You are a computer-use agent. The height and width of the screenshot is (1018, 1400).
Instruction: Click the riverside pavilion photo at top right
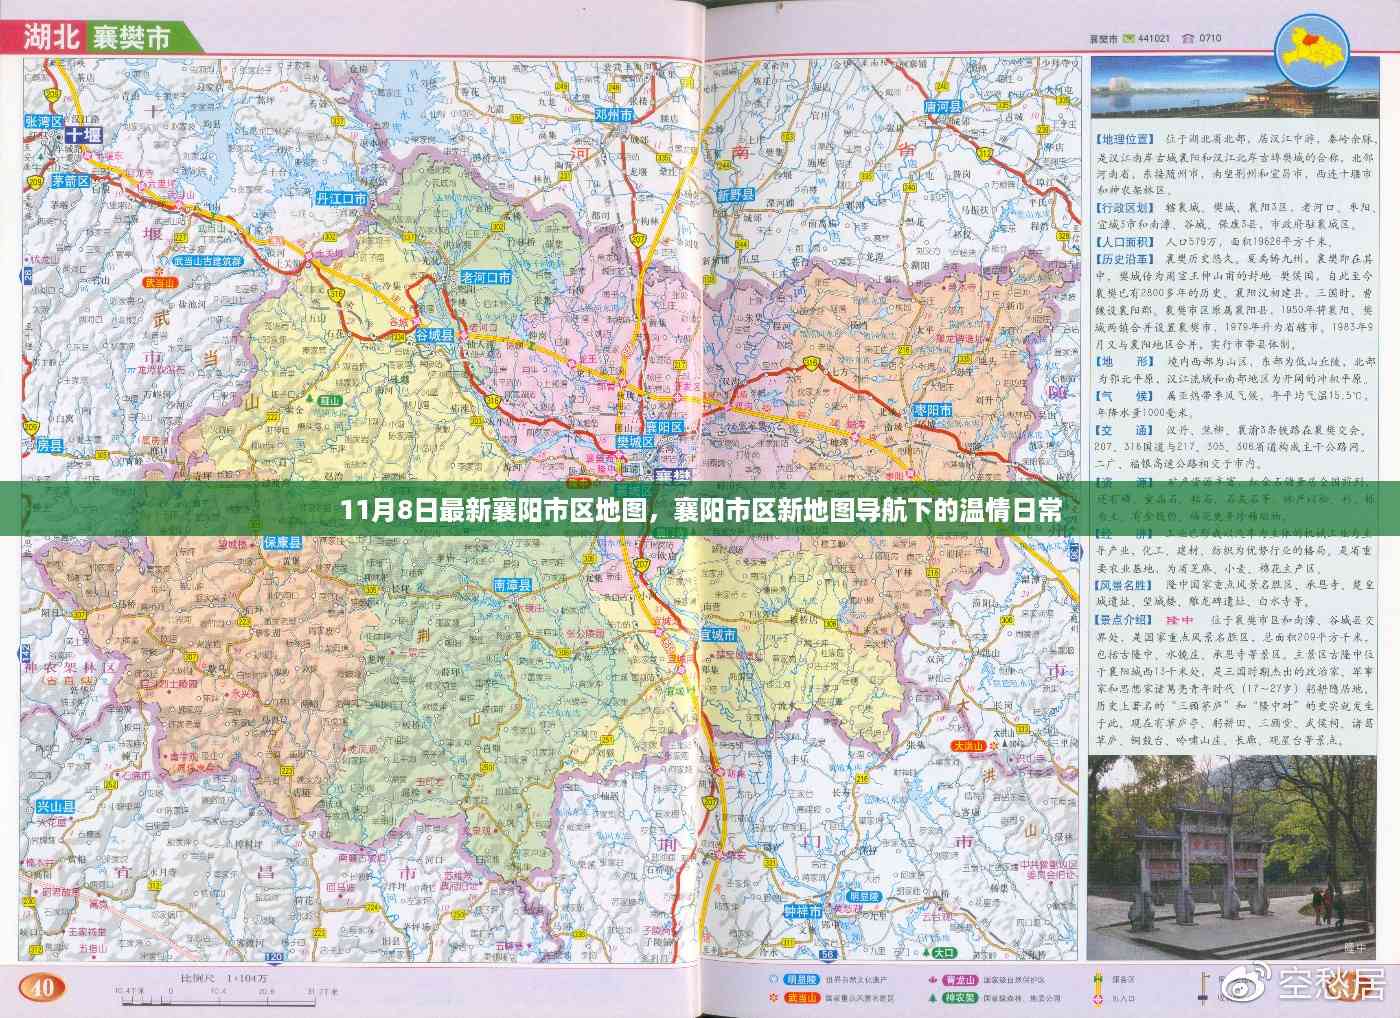[x=1232, y=90]
